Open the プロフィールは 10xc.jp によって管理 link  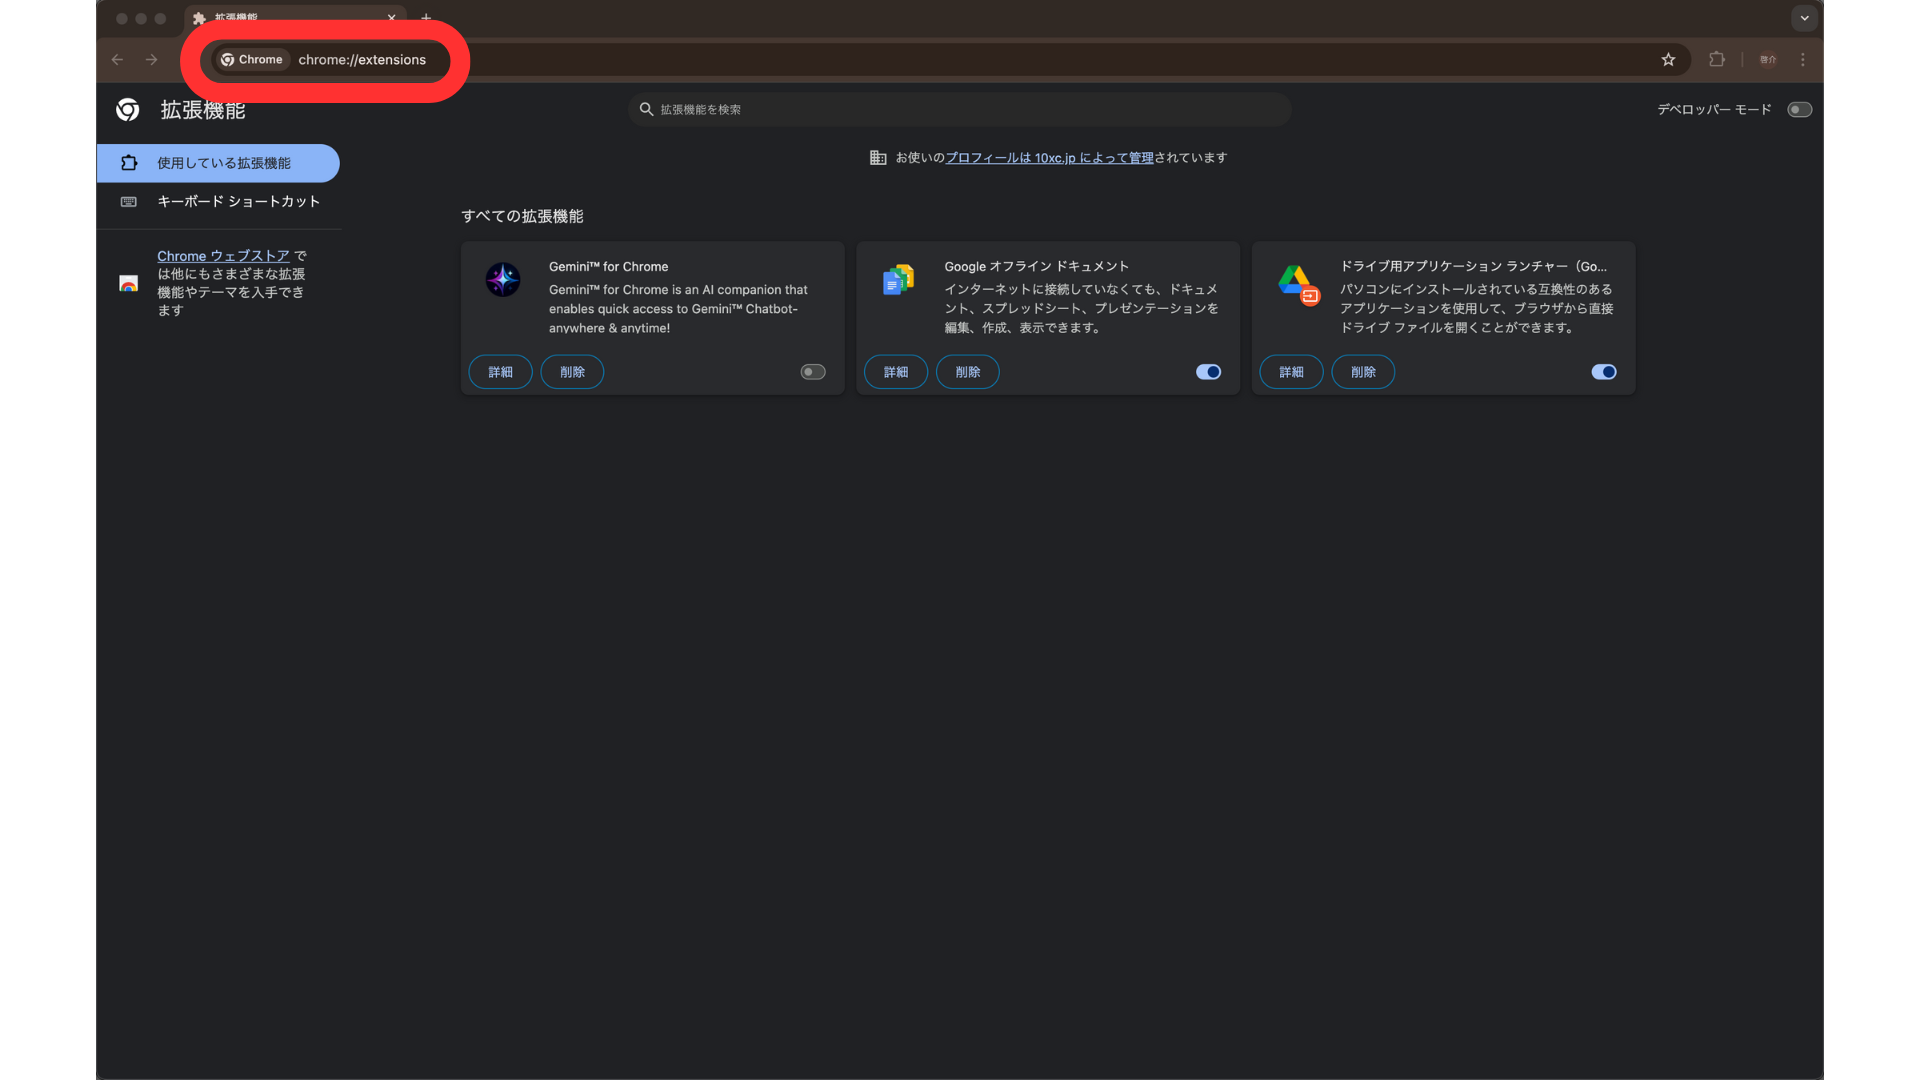click(1049, 158)
